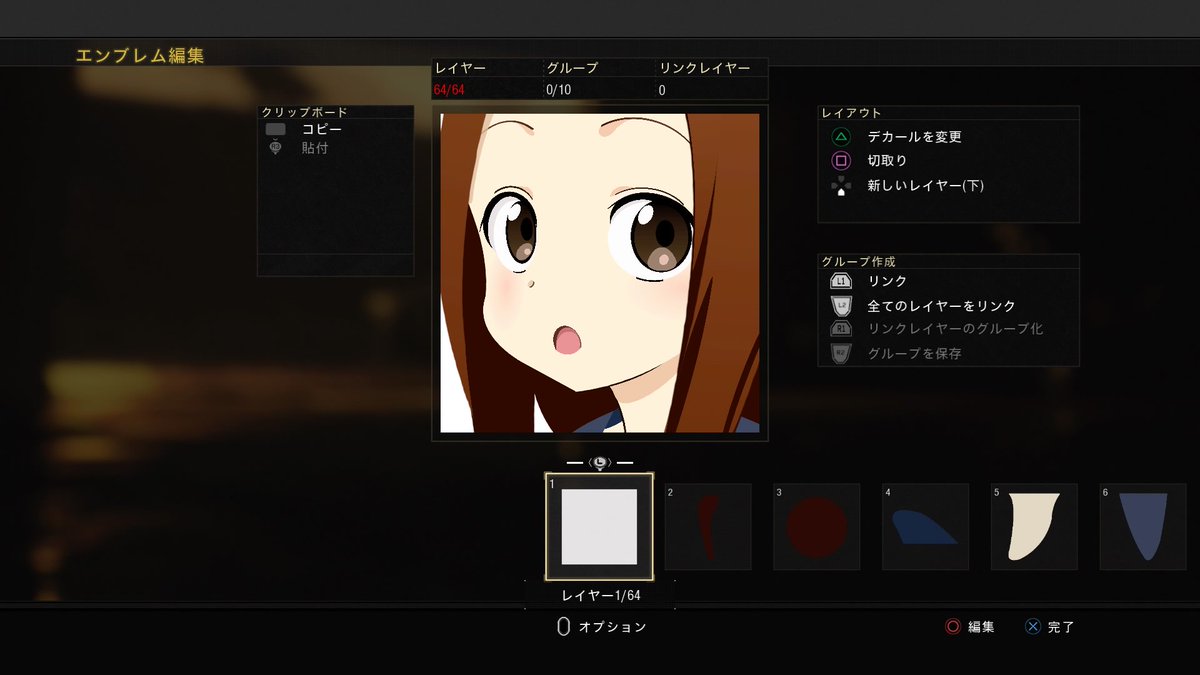This screenshot has width=1200, height=675.
Task: Click the options button icon at bottom
Action: click(x=563, y=627)
